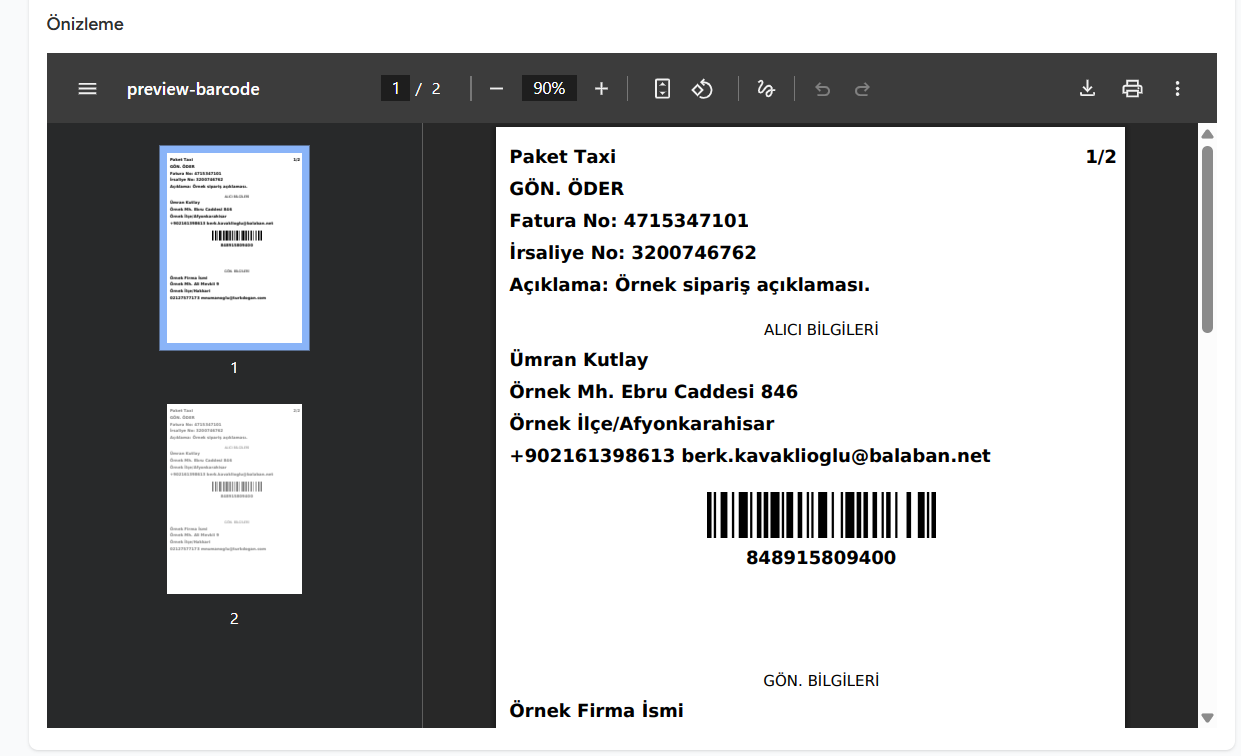Click the preview-barcode document title
1241x756 pixels.
coord(193,89)
